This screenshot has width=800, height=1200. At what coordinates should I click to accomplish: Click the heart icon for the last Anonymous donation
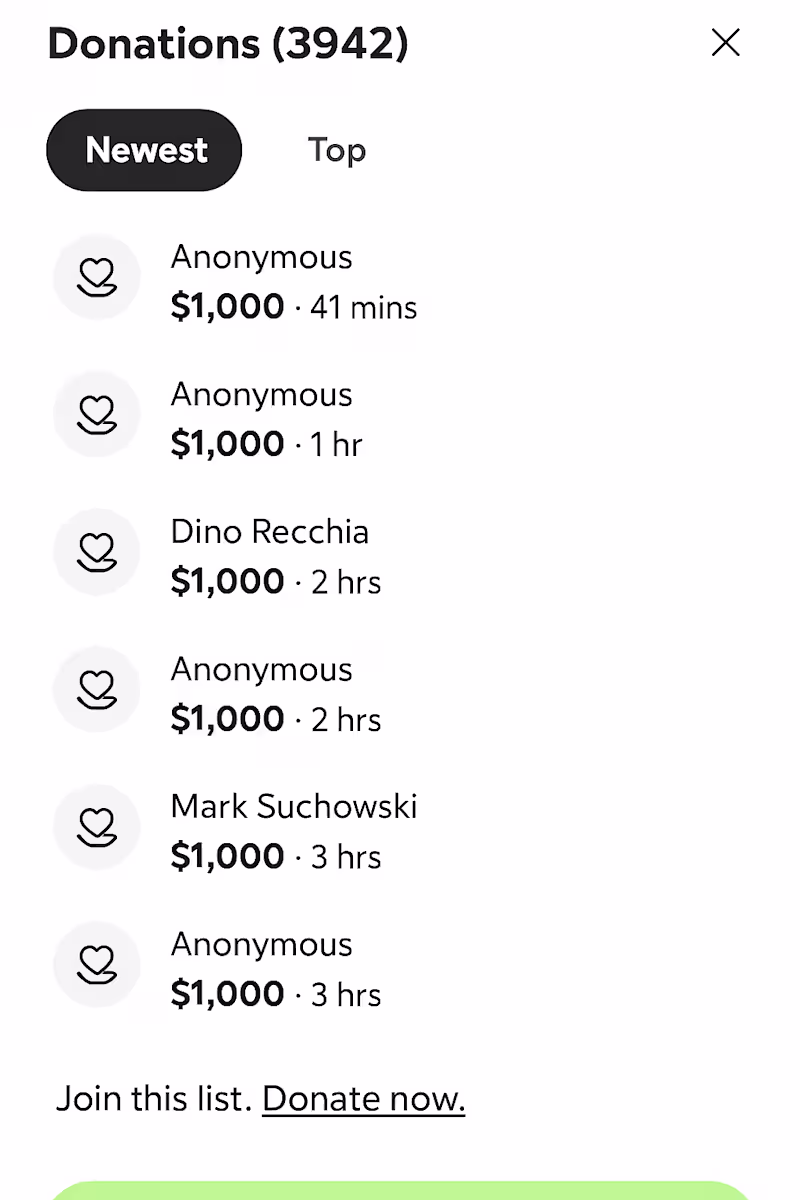97,964
